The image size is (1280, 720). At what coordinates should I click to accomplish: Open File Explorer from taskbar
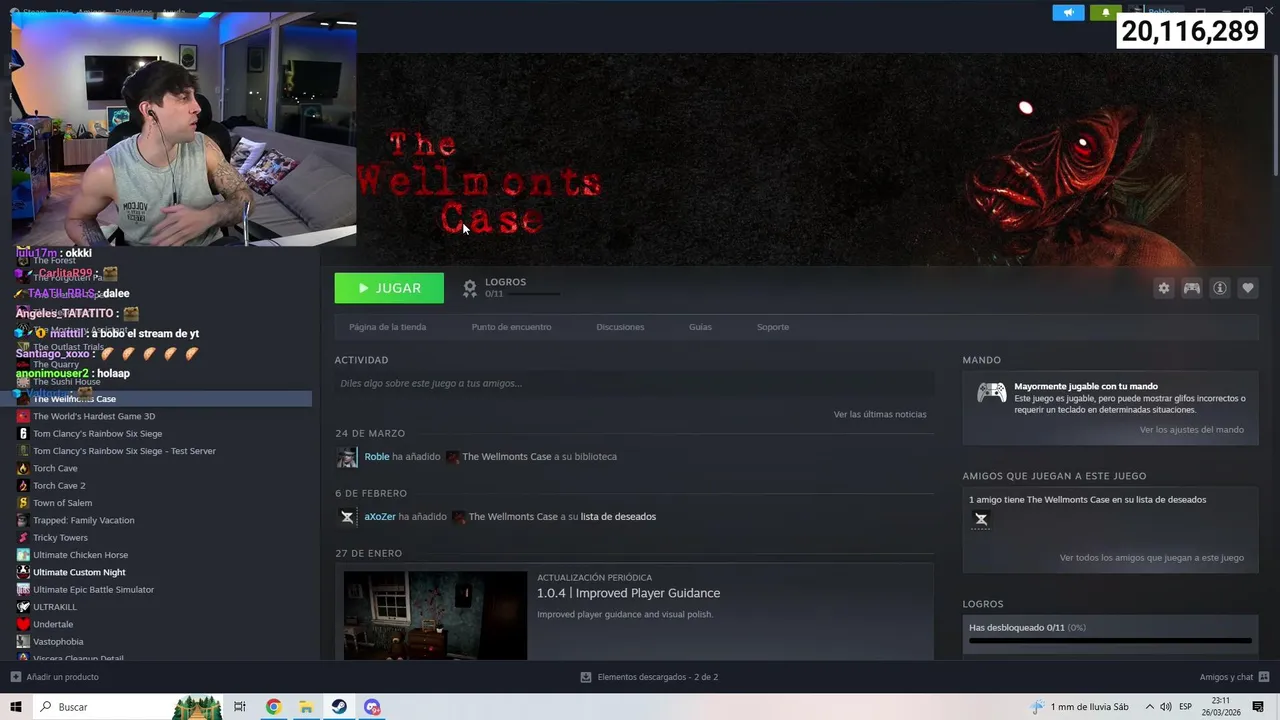tap(306, 707)
